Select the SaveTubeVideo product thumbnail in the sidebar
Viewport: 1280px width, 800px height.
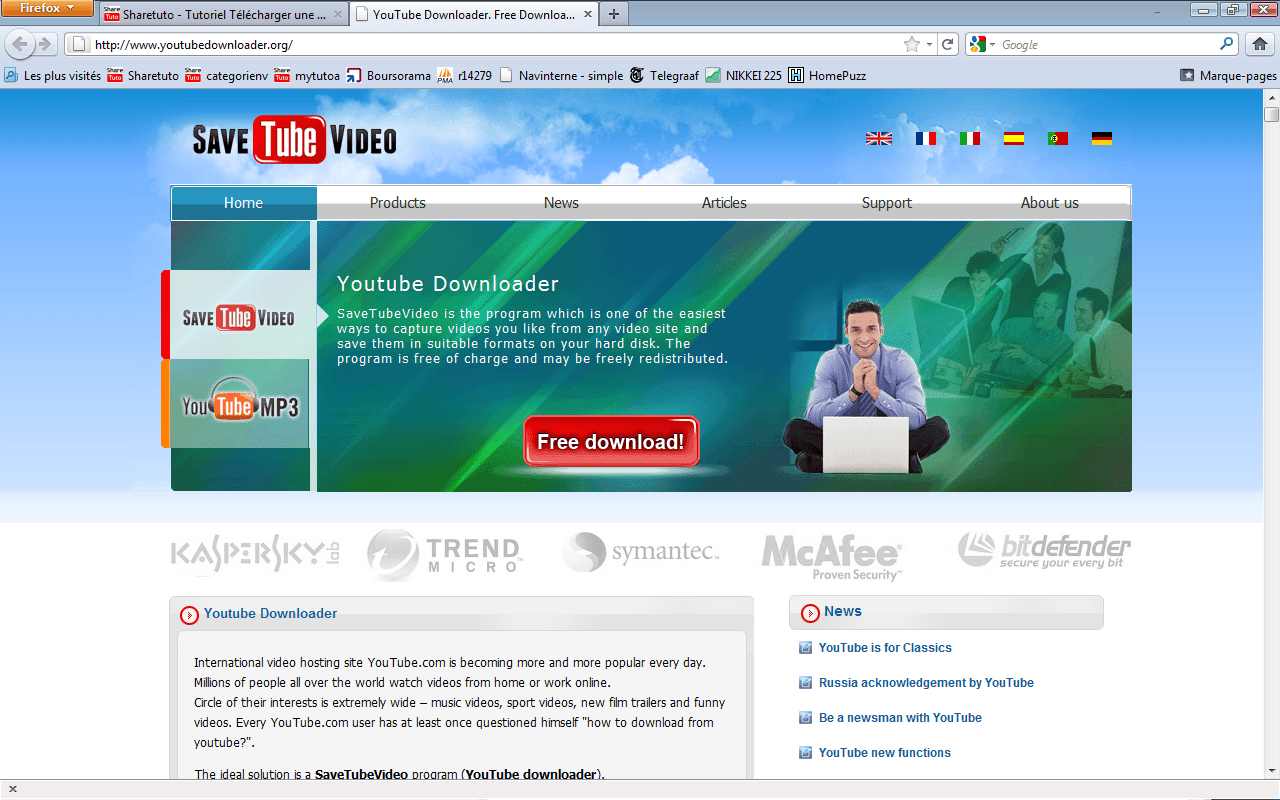point(239,318)
